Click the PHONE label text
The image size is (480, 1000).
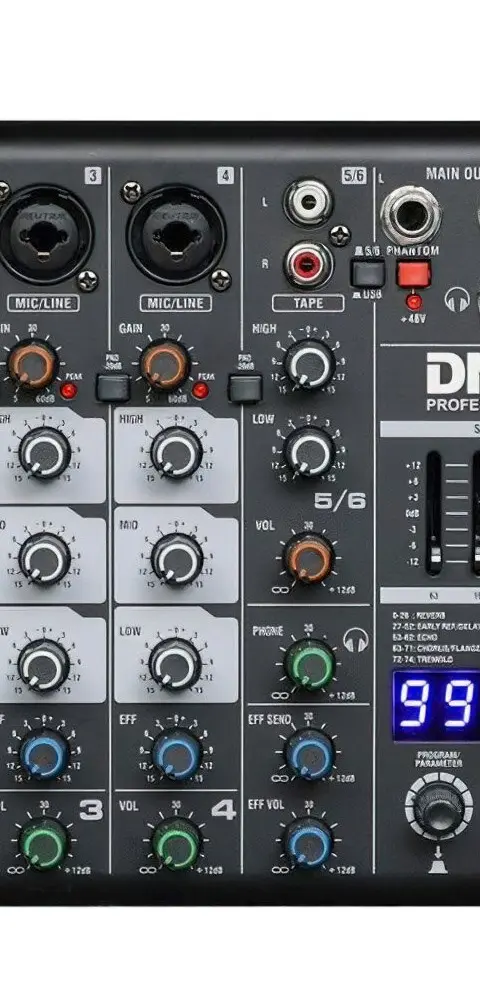pyautogui.click(x=268, y=631)
